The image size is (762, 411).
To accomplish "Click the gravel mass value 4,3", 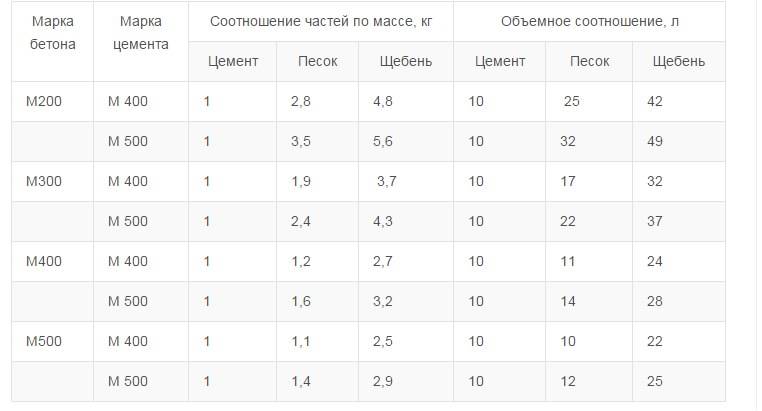I will tap(383, 222).
